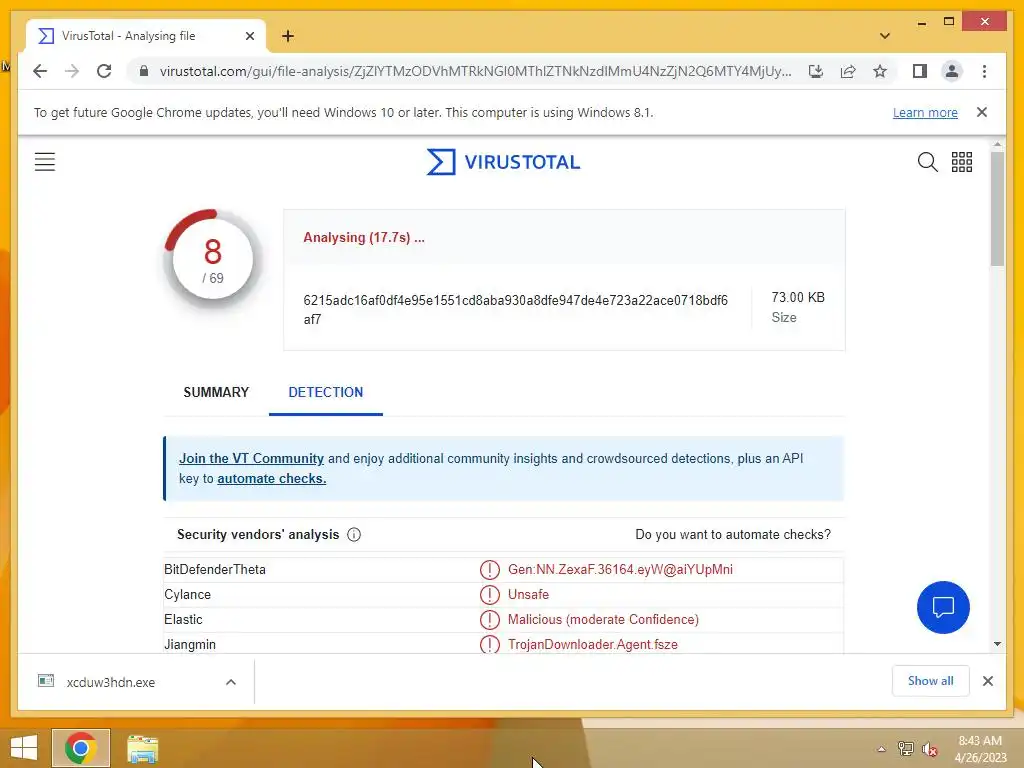Select the DETECTION tab

325,392
